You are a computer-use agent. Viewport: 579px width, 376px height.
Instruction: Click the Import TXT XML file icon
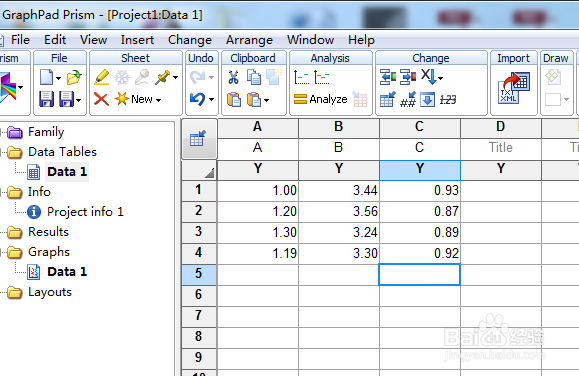(514, 88)
